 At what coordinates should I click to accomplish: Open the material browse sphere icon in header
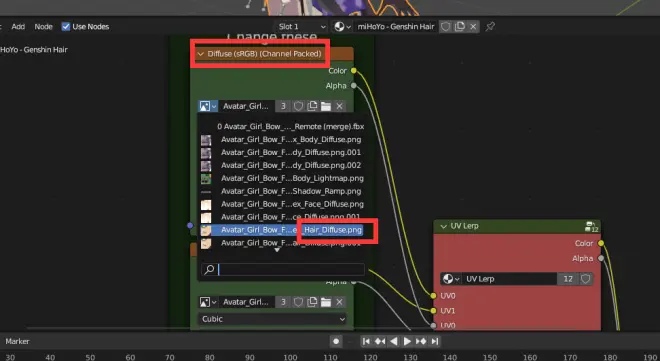(x=343, y=27)
